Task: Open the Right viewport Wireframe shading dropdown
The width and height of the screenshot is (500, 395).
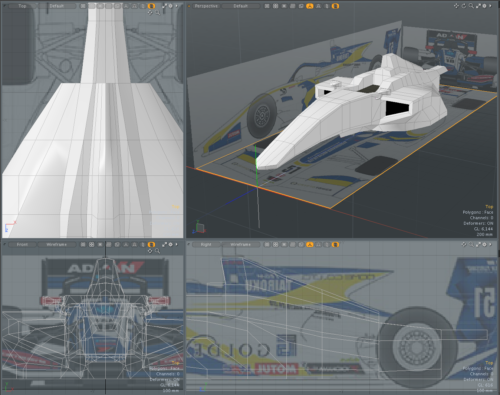Action: pyautogui.click(x=241, y=244)
